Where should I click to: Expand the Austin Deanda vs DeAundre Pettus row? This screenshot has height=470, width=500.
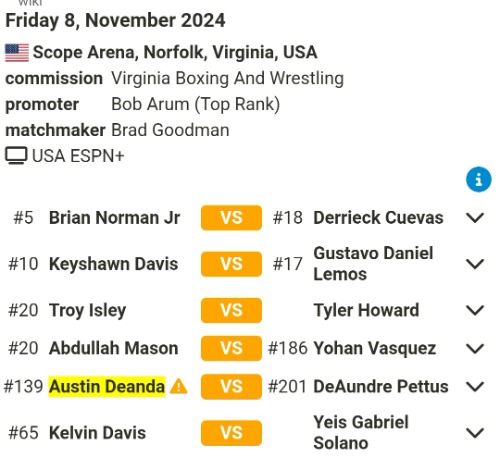(x=475, y=387)
